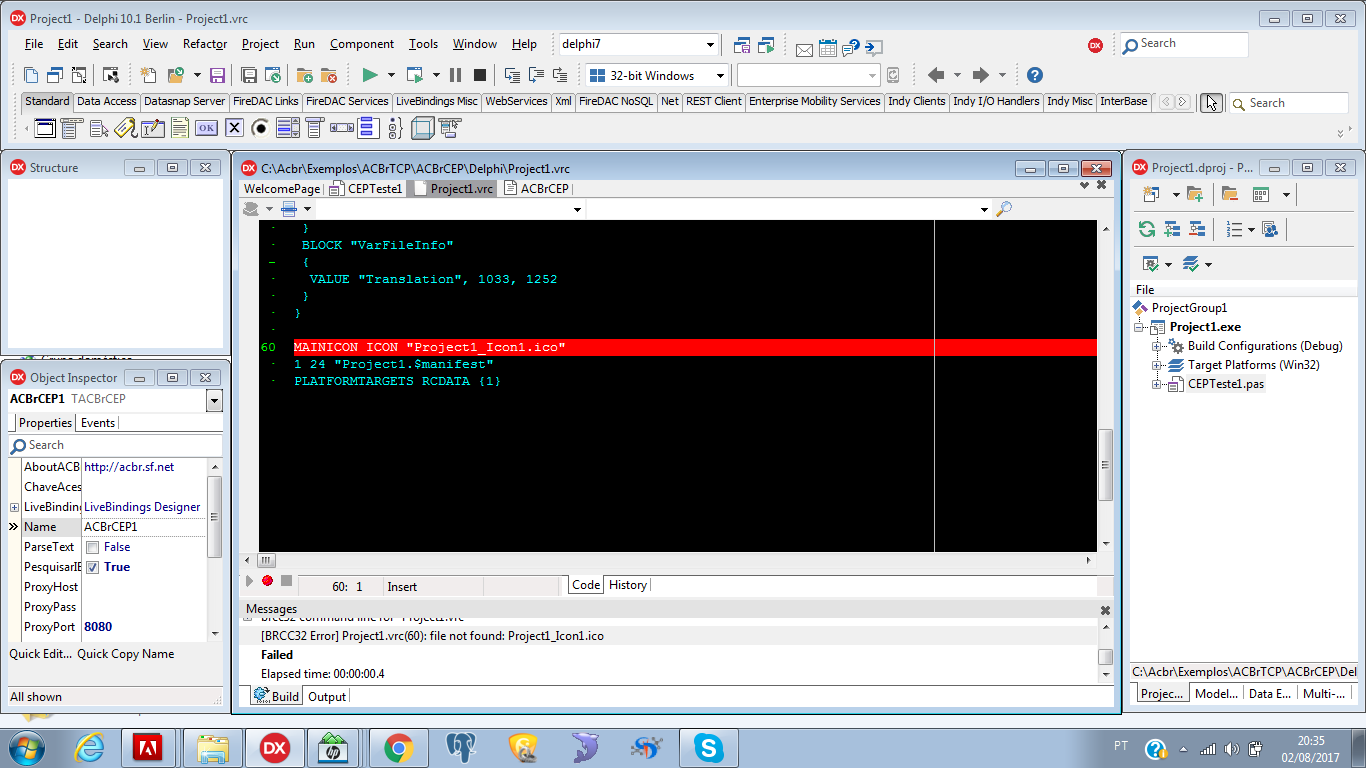Screen dimensions: 1366x768
Task: Select the TMemo component in palette
Action: (x=179, y=128)
